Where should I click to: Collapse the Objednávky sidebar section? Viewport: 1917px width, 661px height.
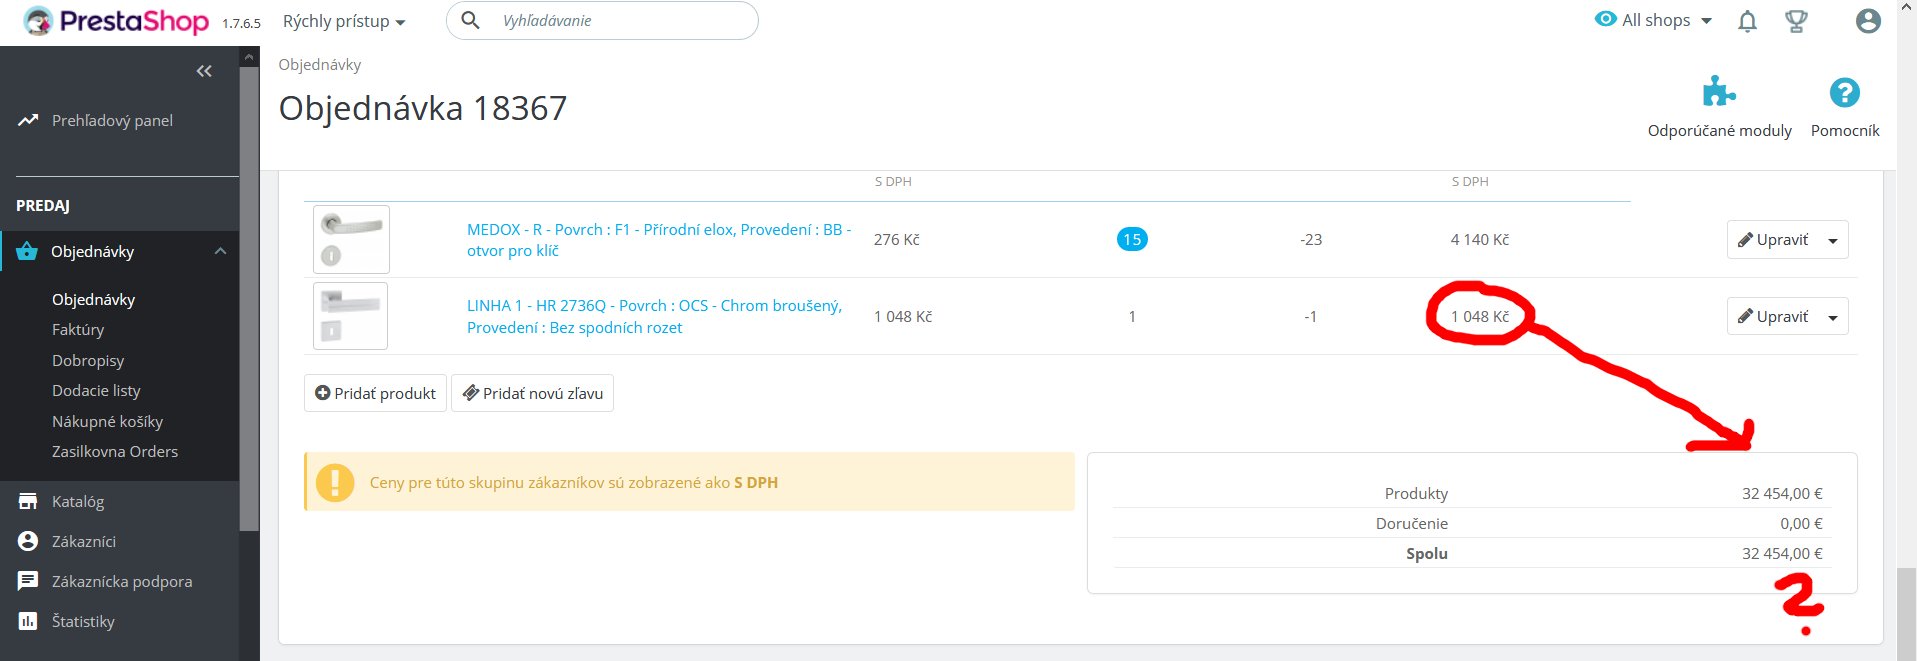pyautogui.click(x=220, y=251)
